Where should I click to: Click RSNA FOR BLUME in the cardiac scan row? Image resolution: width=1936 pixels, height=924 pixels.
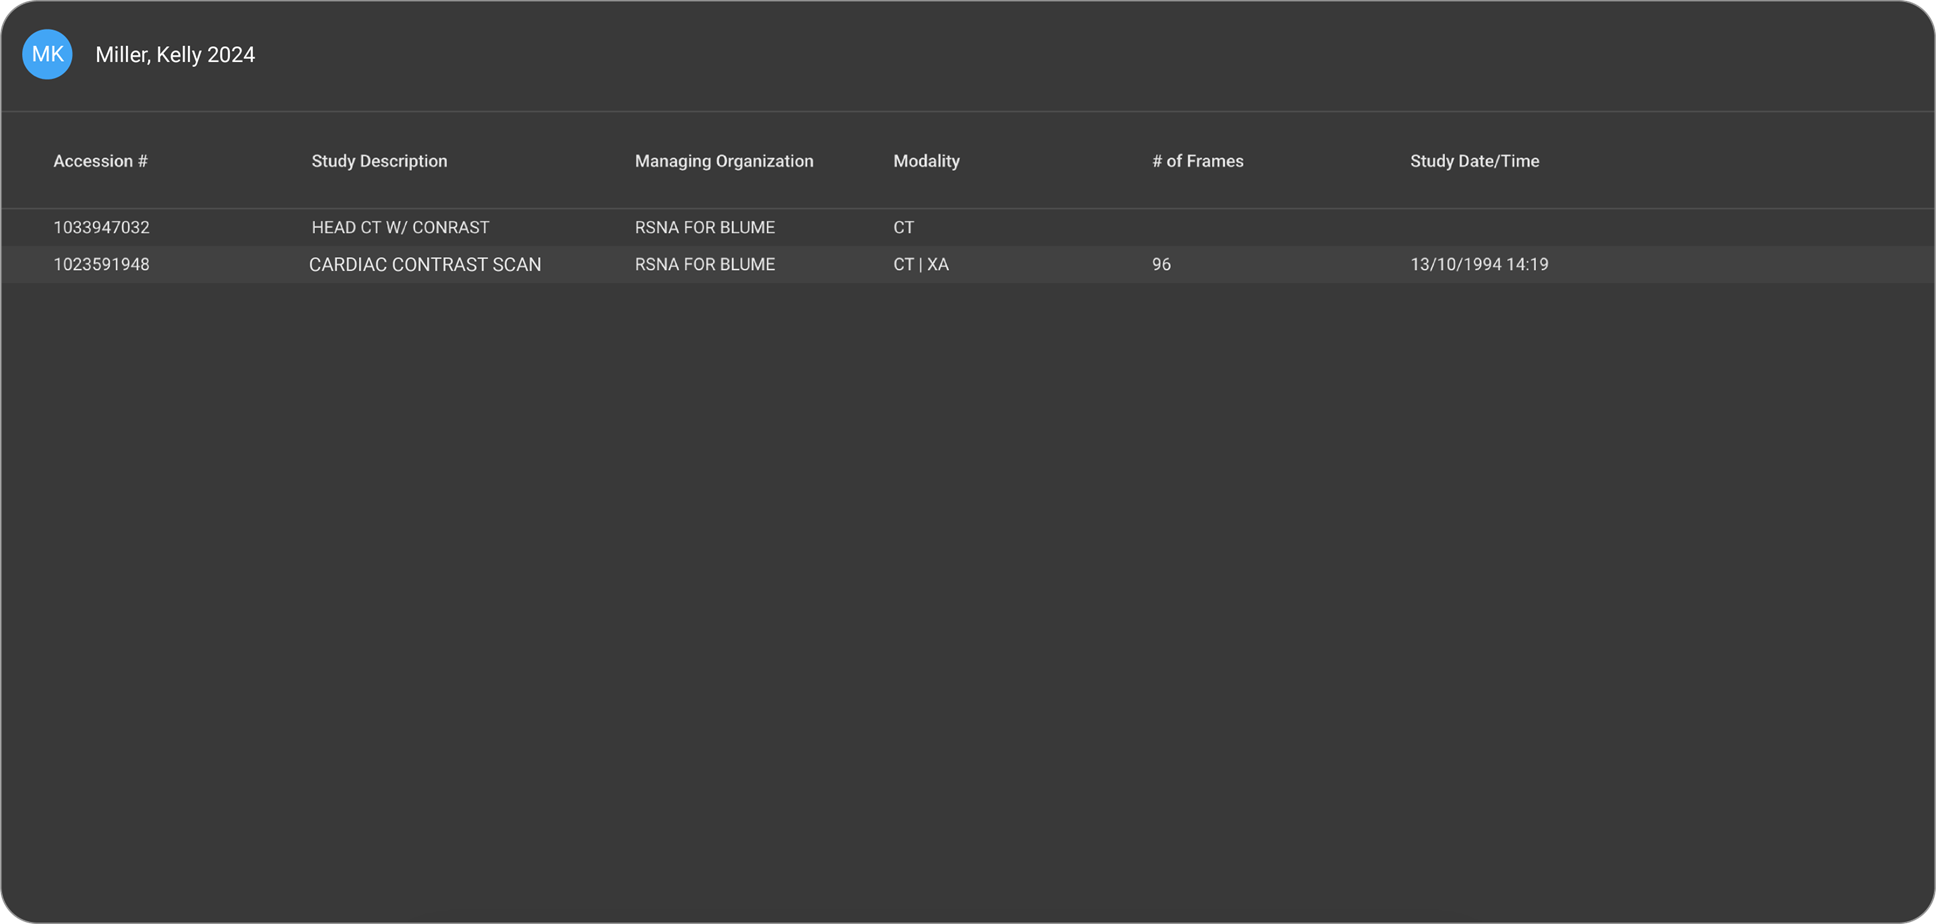[x=704, y=265]
